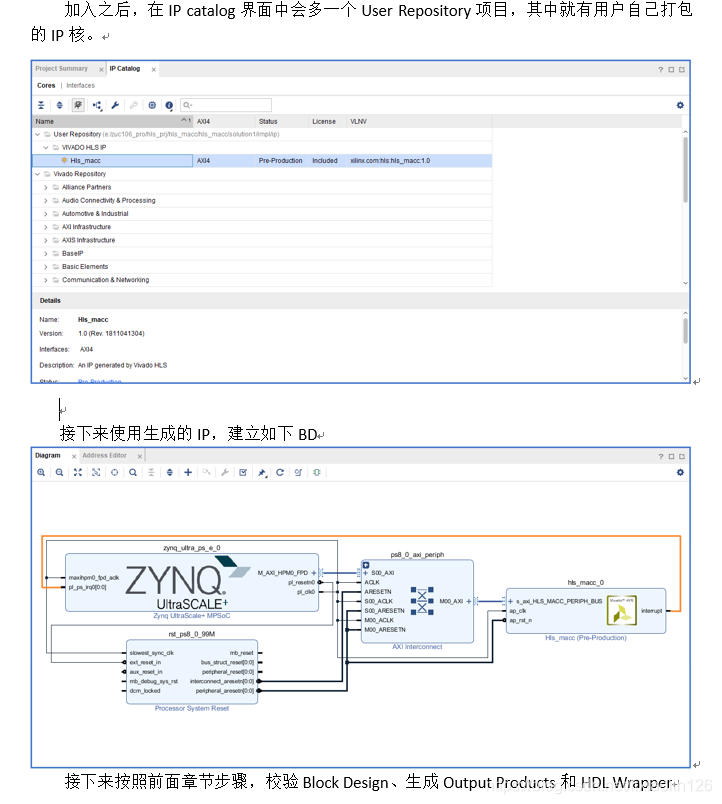Click the group-by hierarchy icon in IP Catalog
Screen dimensions: 722x804
[x=97, y=105]
